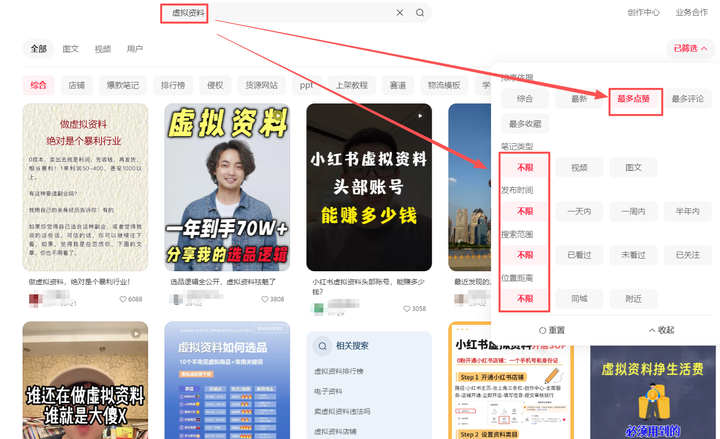Select the 货源网站 category chip
This screenshot has width=720, height=439.
(x=261, y=85)
